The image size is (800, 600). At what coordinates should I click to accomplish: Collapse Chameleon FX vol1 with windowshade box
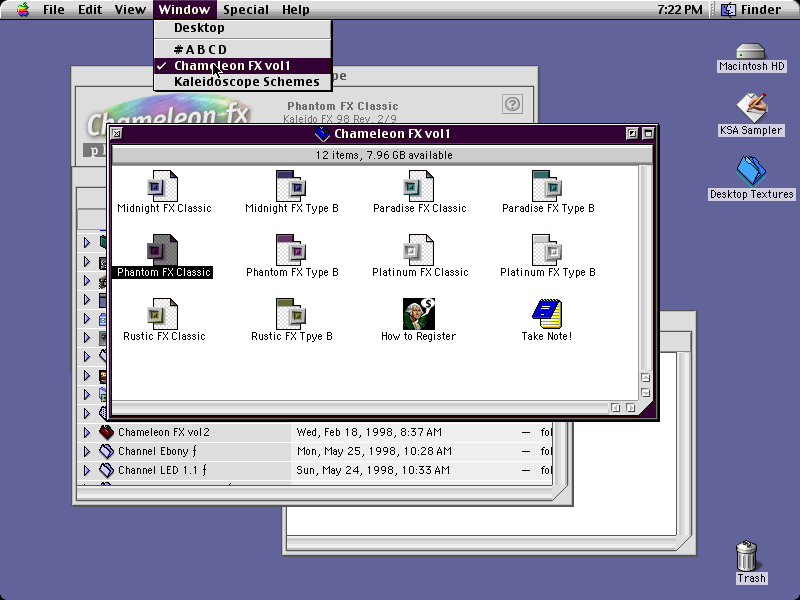pyautogui.click(x=648, y=134)
